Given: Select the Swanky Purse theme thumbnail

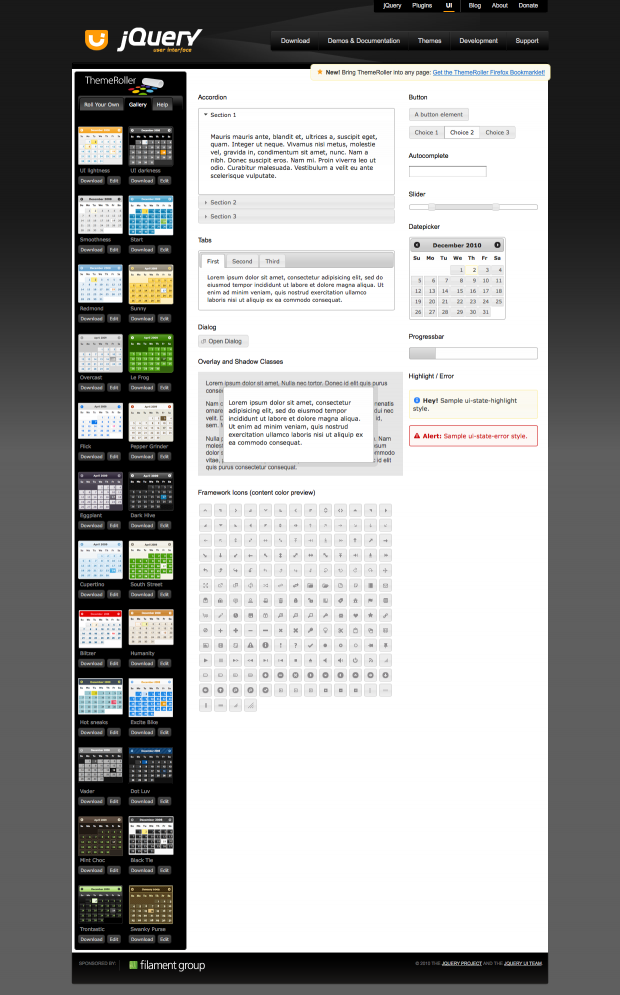Looking at the screenshot, I should 151,905.
